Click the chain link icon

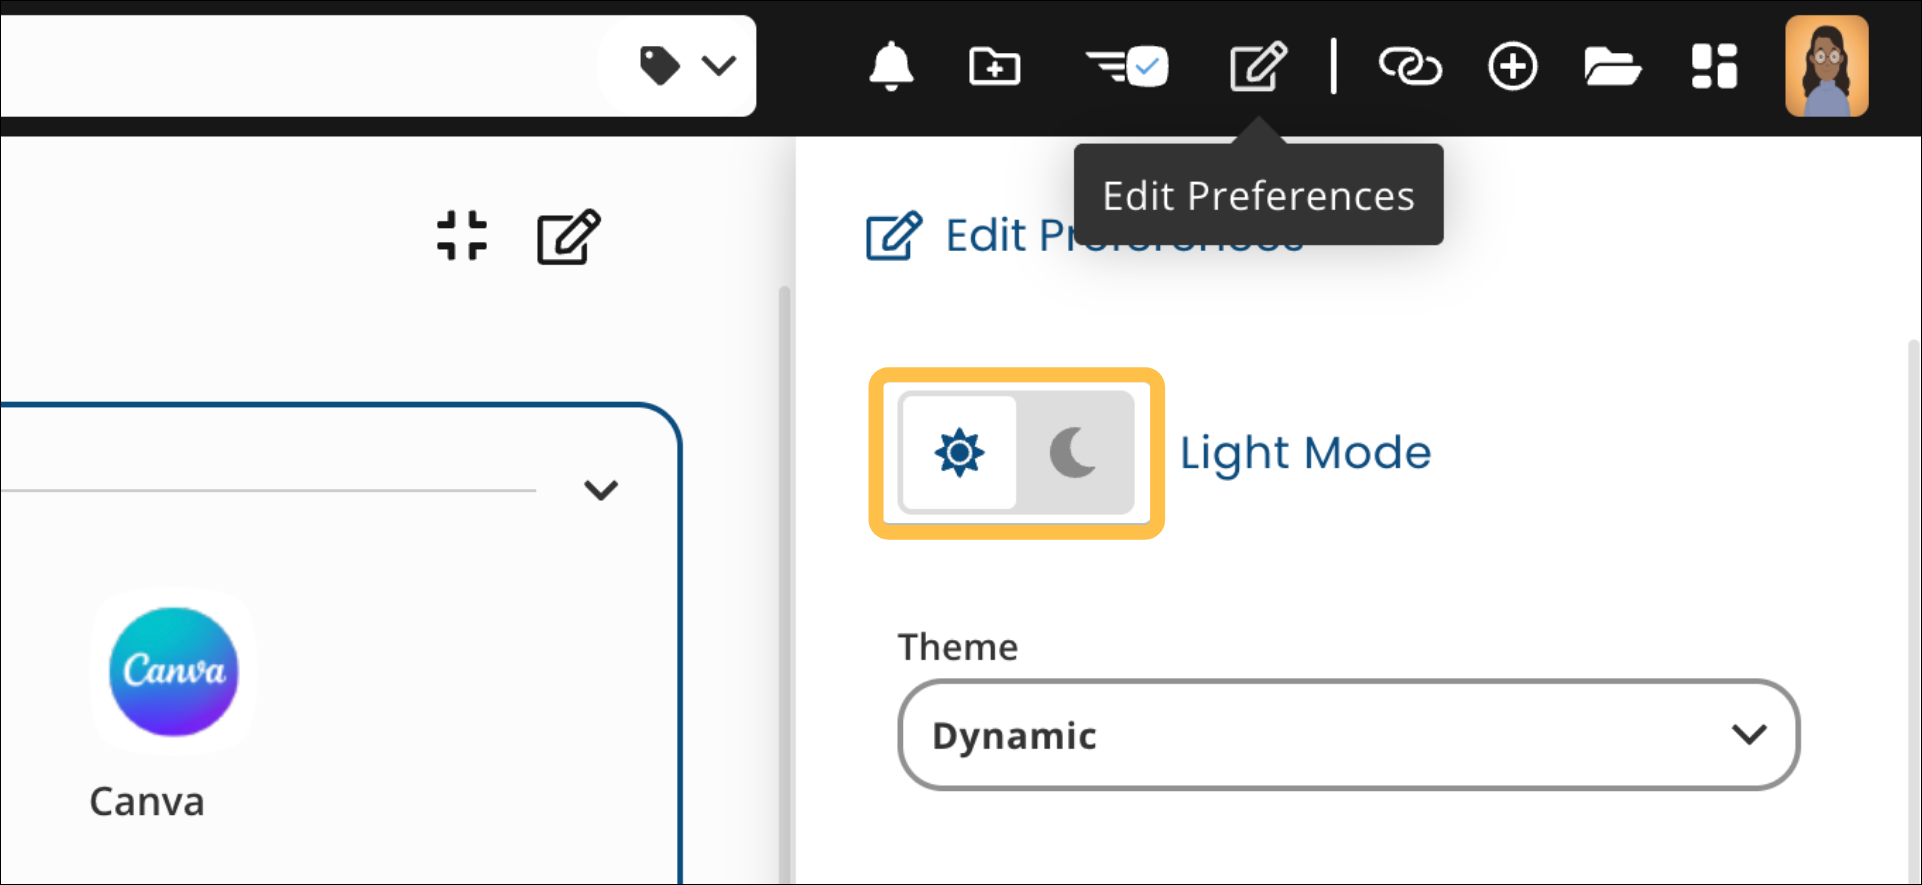[1410, 67]
